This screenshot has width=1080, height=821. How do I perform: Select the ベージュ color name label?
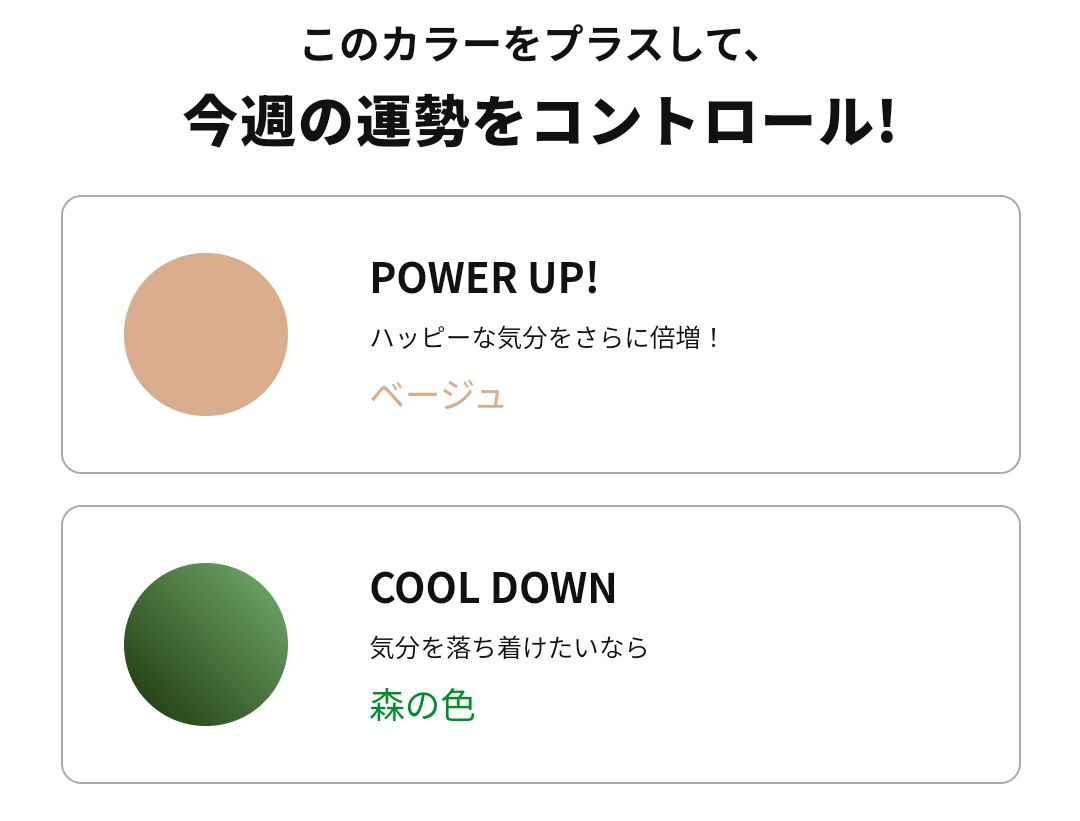click(x=437, y=396)
